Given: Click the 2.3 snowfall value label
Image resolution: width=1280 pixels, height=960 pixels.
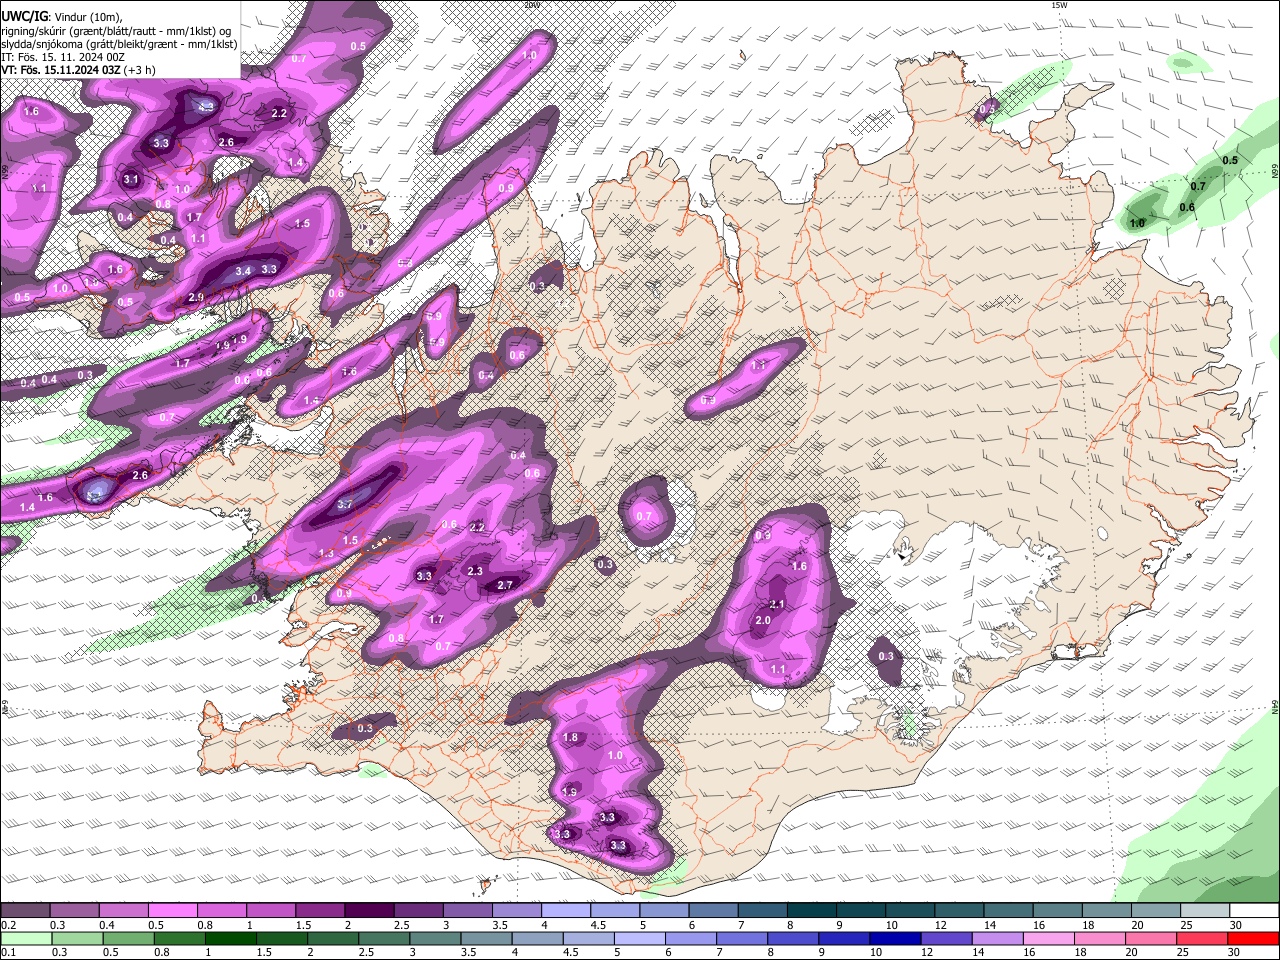Looking at the screenshot, I should coord(475,572).
